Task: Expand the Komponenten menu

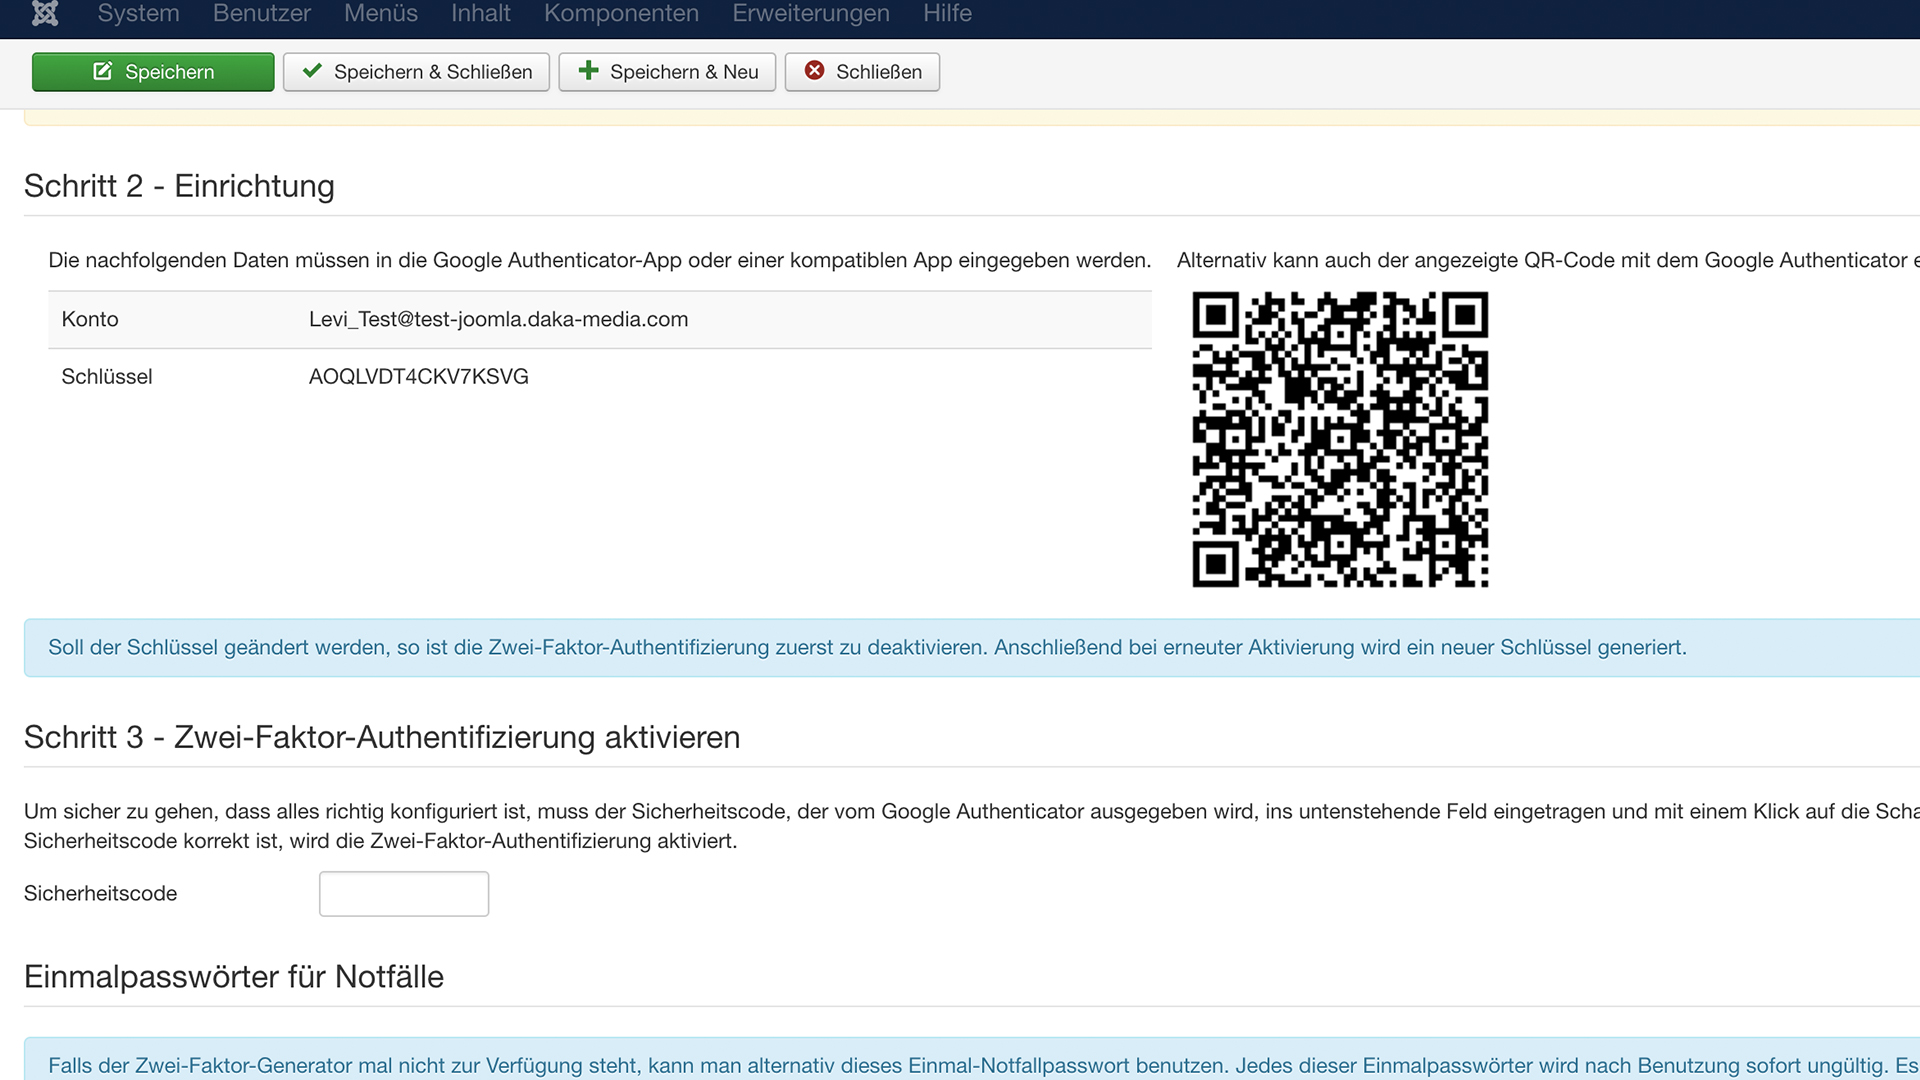Action: click(621, 13)
